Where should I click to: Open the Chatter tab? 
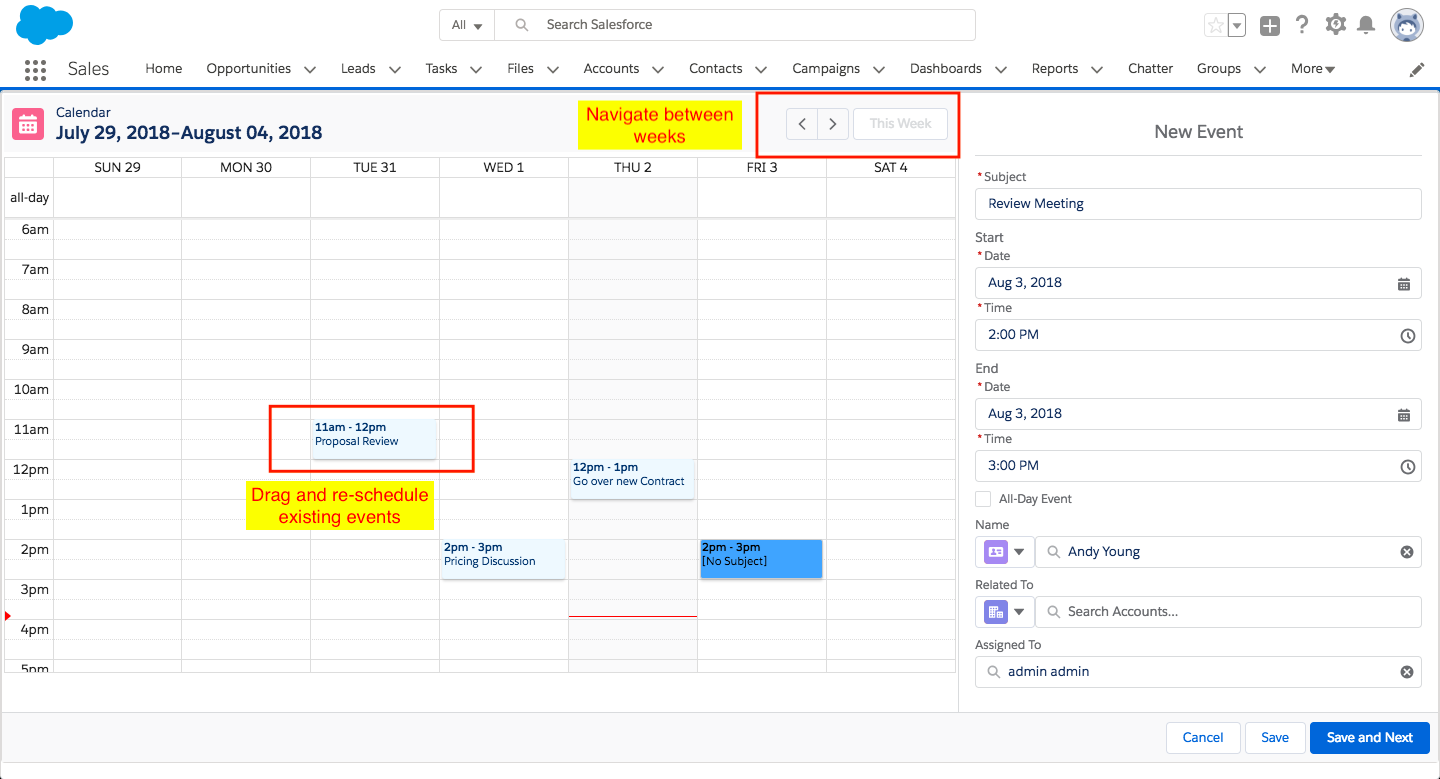1150,69
